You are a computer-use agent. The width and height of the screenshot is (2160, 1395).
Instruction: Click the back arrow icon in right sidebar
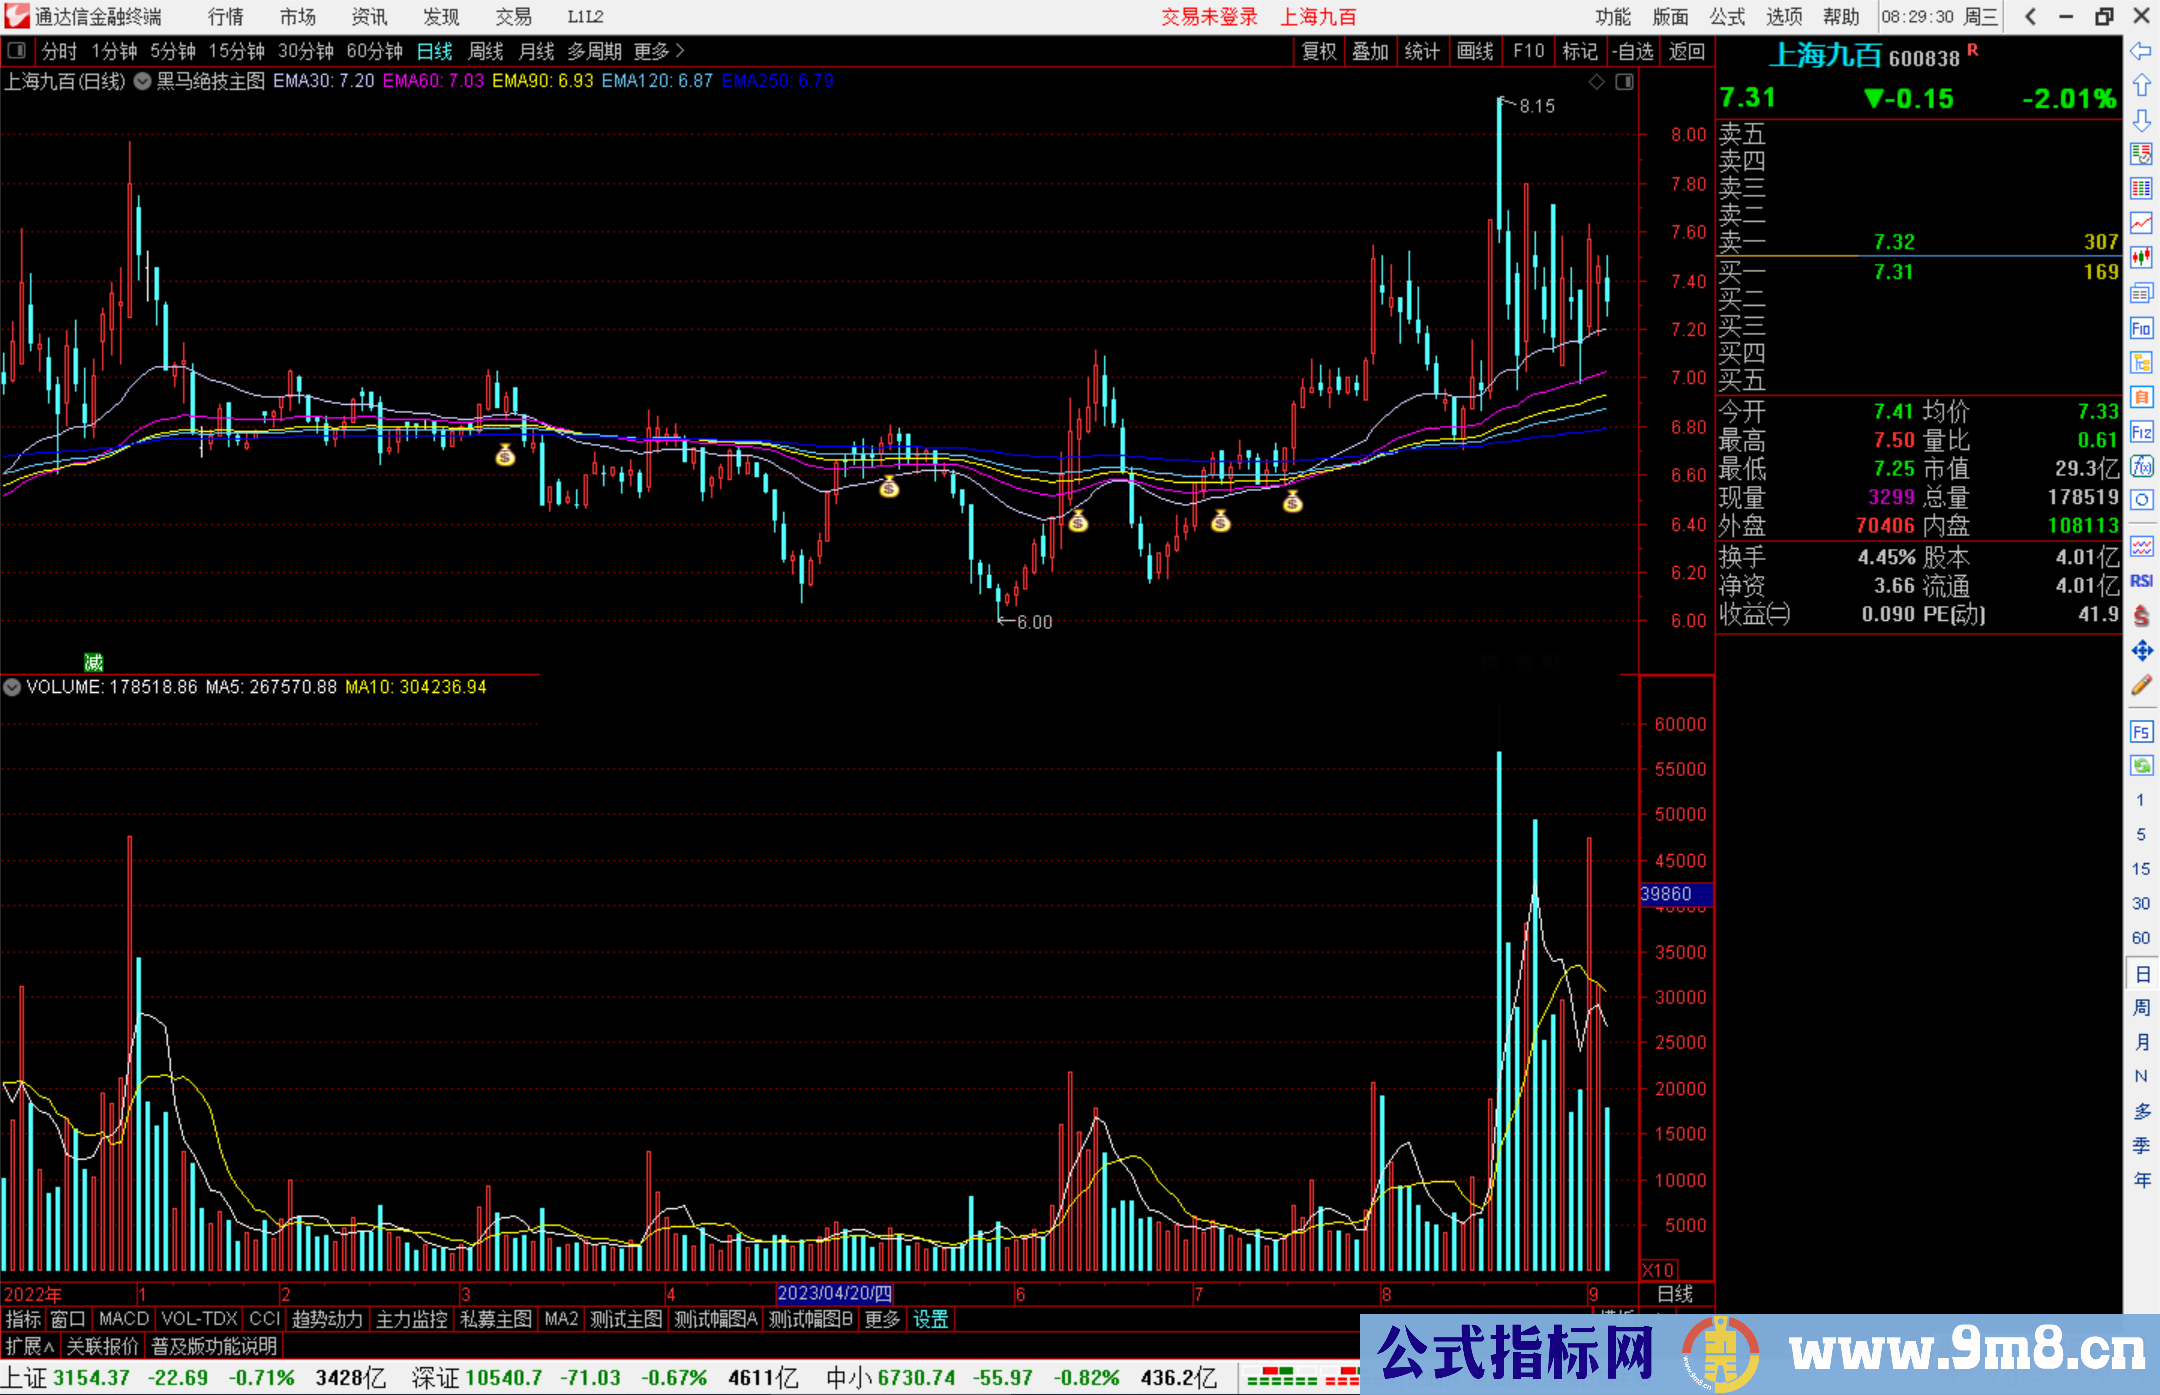[x=2141, y=51]
